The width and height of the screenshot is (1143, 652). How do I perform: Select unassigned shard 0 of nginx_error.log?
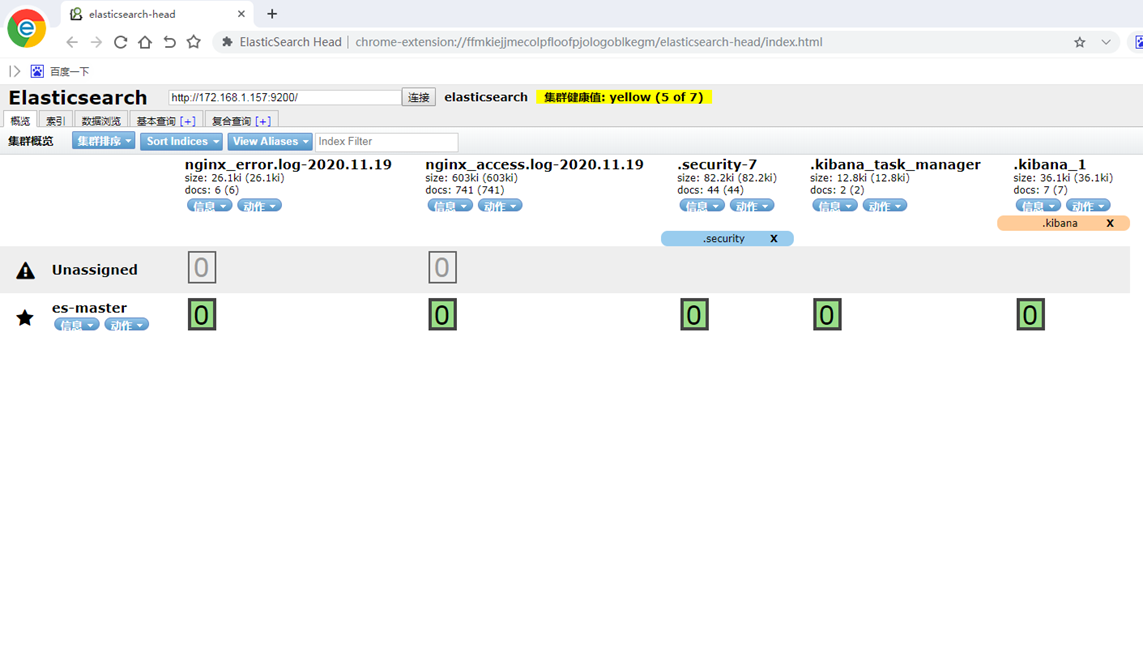point(202,268)
